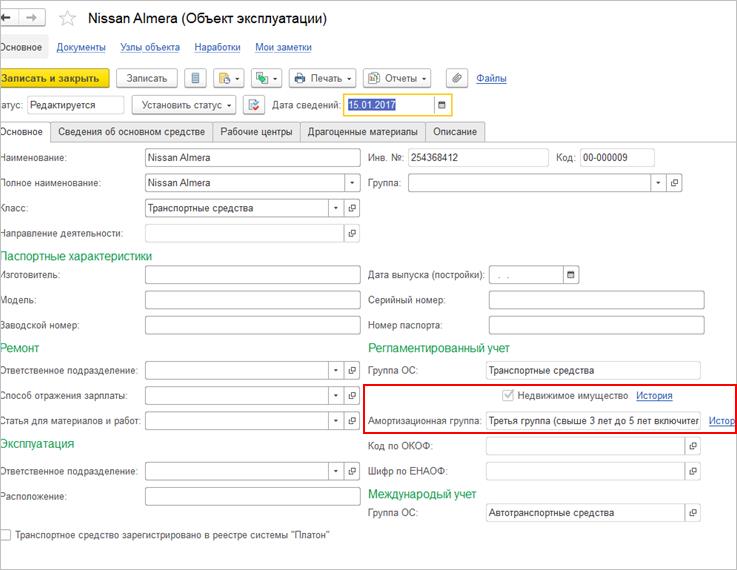Click Записать и закрыть button
Image resolution: width=737 pixels, height=570 pixels.
pos(54,78)
